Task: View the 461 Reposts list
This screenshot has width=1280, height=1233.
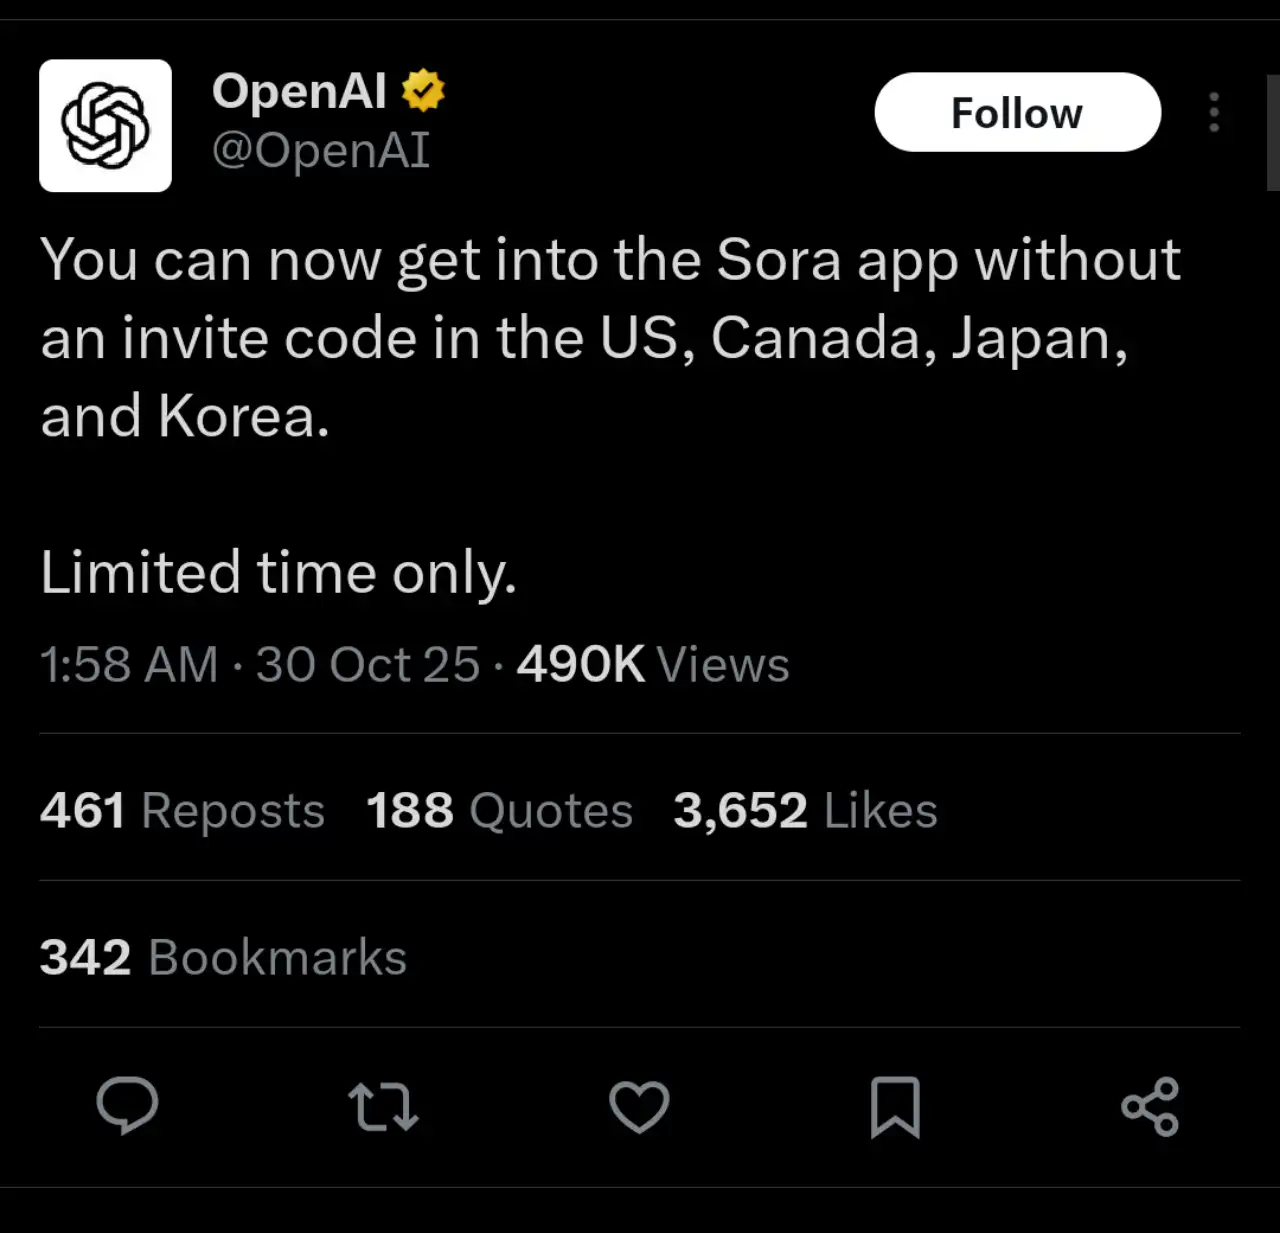Action: tap(182, 810)
